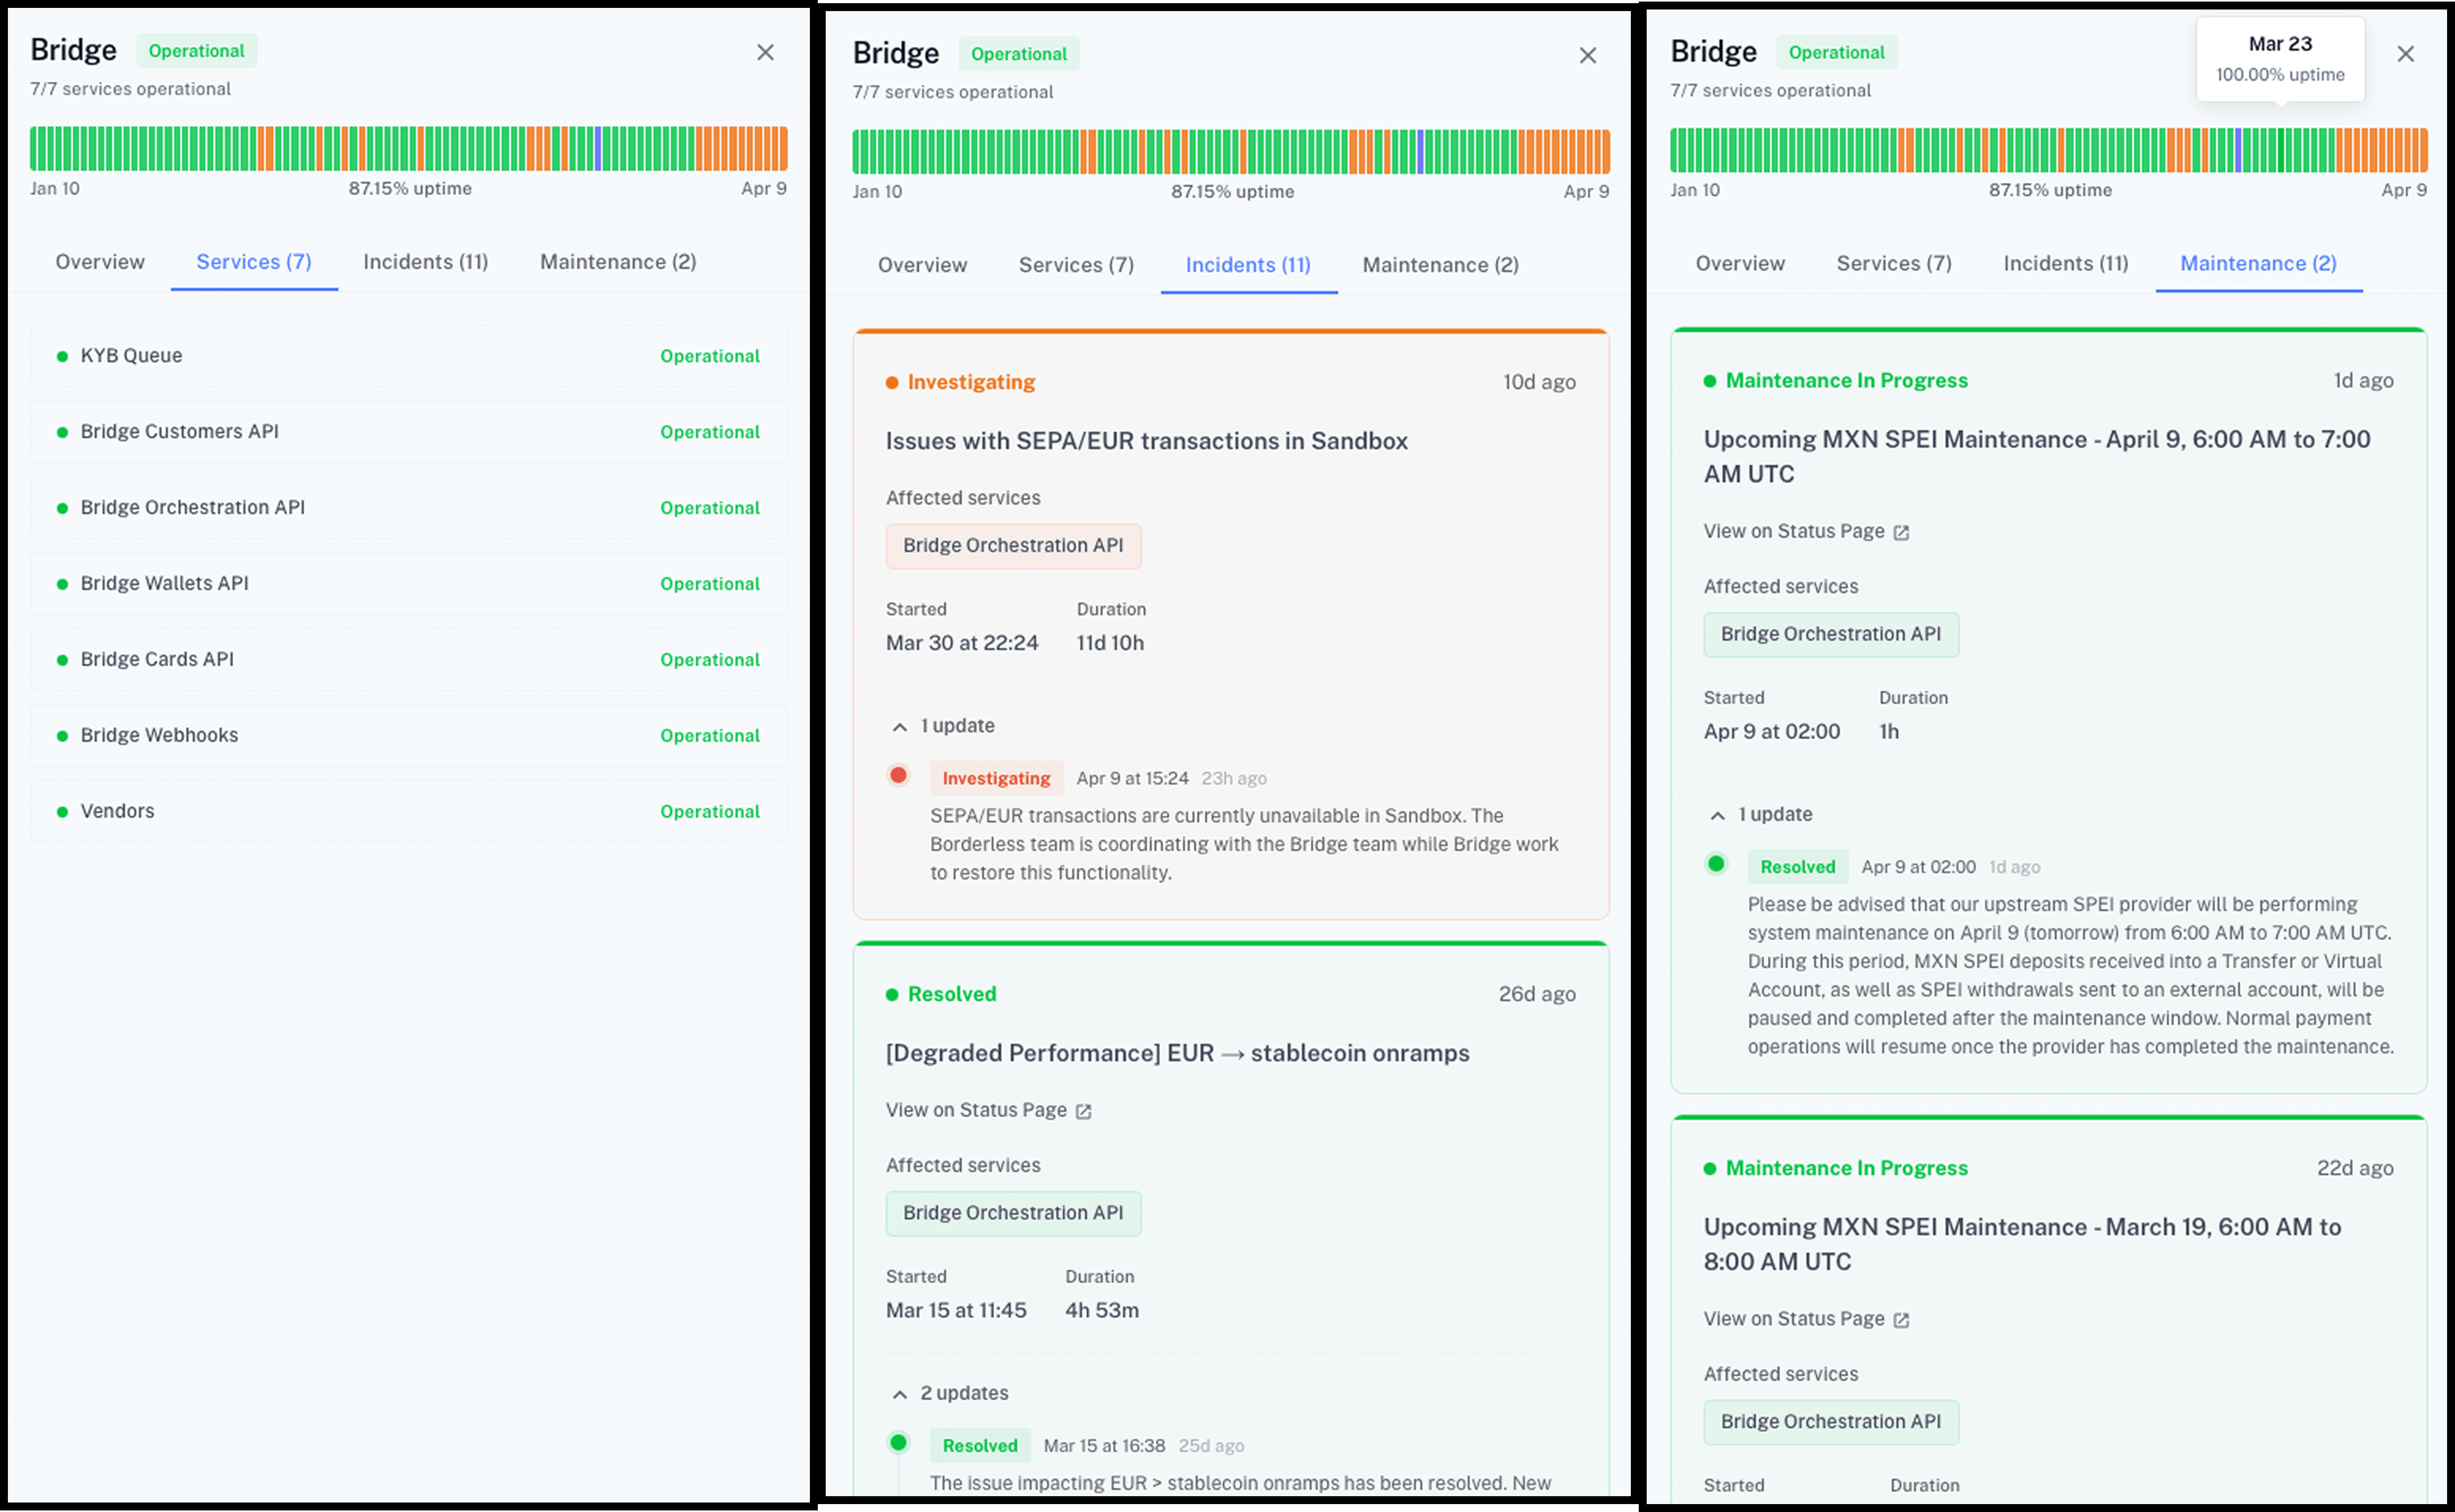Image resolution: width=2455 pixels, height=1512 pixels.
Task: Click the purple bar in left uptime chart
Action: click(598, 149)
